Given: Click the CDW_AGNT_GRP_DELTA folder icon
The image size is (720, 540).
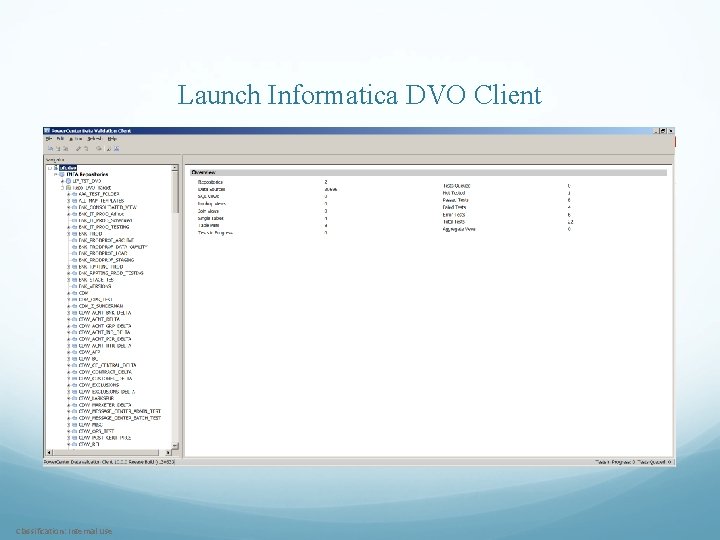Looking at the screenshot, I should (74, 326).
